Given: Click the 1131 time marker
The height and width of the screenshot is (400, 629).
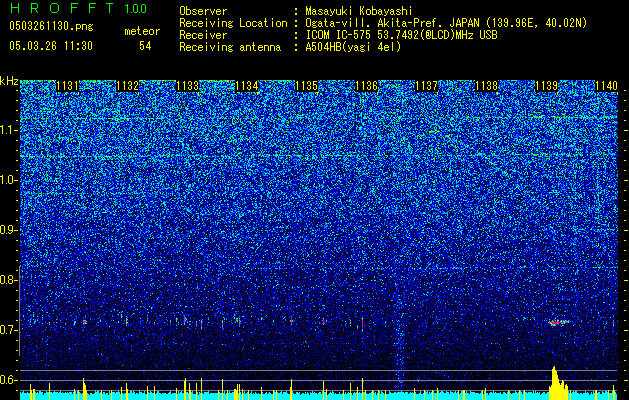Looking at the screenshot, I should [67, 86].
